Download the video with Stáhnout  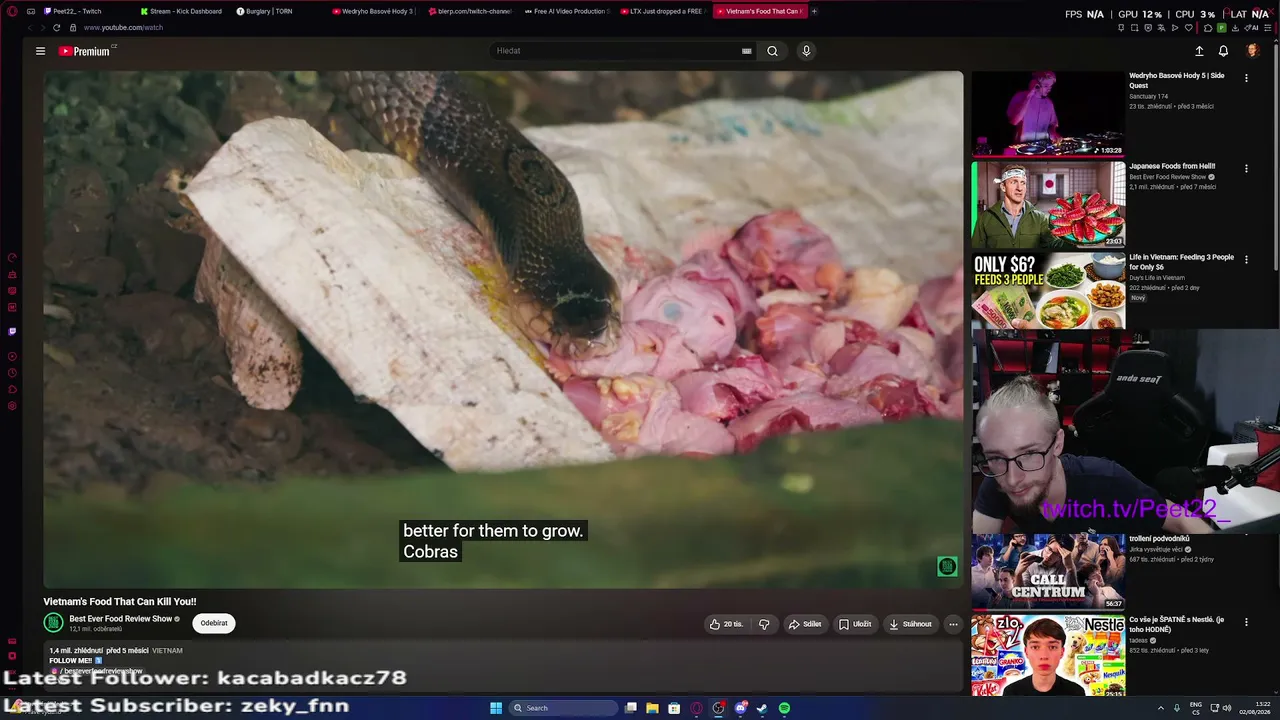pyautogui.click(x=910, y=624)
